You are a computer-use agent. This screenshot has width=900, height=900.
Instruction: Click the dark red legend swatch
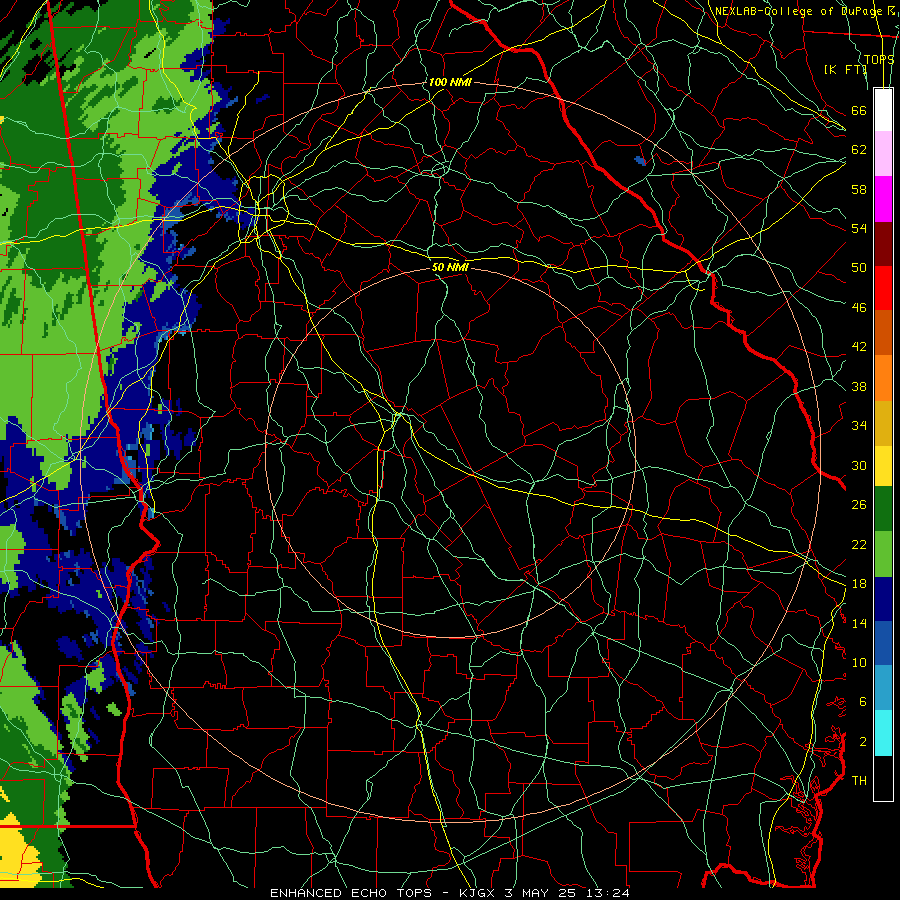click(x=883, y=243)
